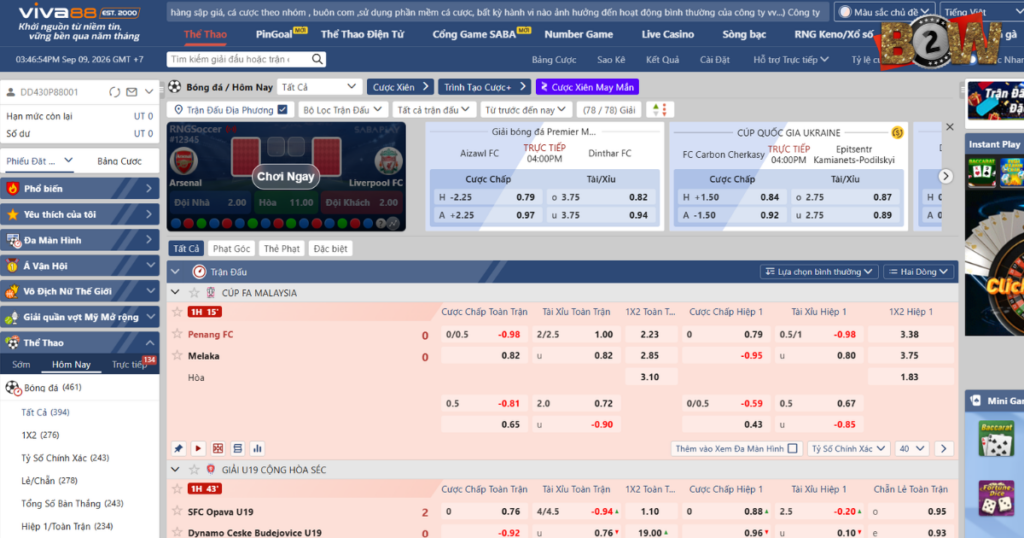Click the Cược Xiên button
Viewport: 1024px width, 538px height.
pos(400,87)
